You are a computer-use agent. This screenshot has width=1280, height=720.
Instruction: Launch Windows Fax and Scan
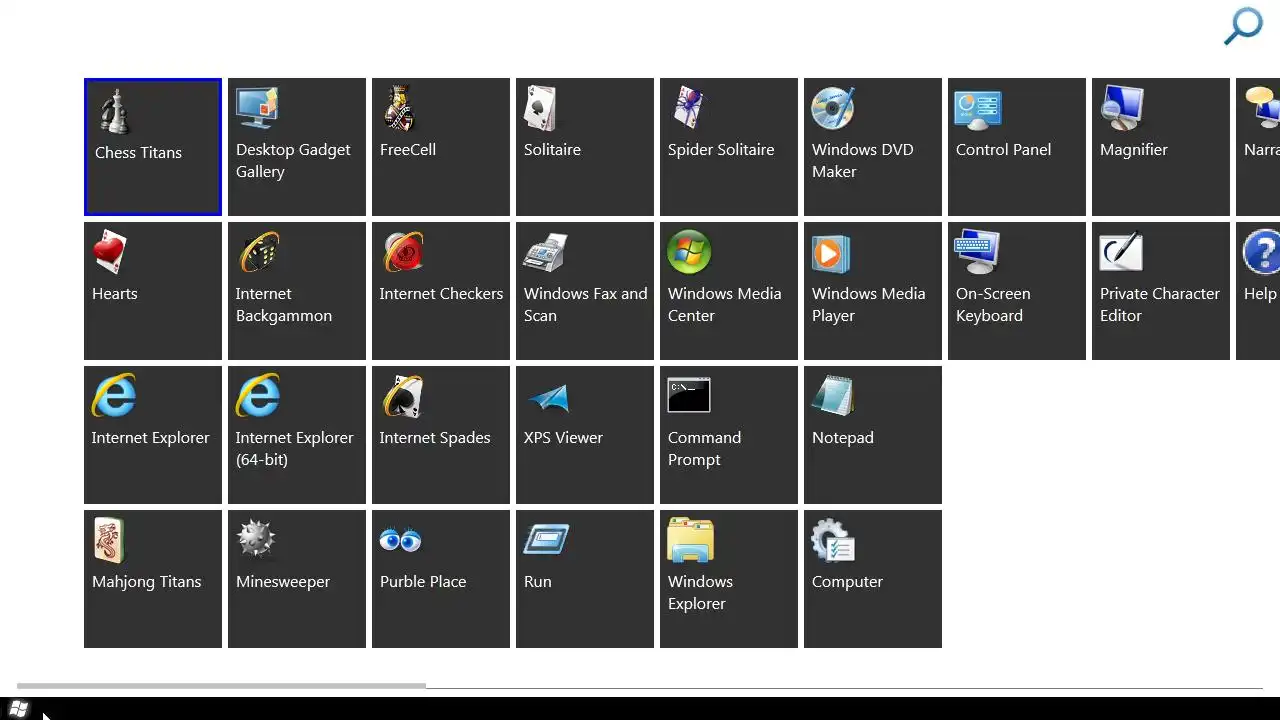coord(585,291)
